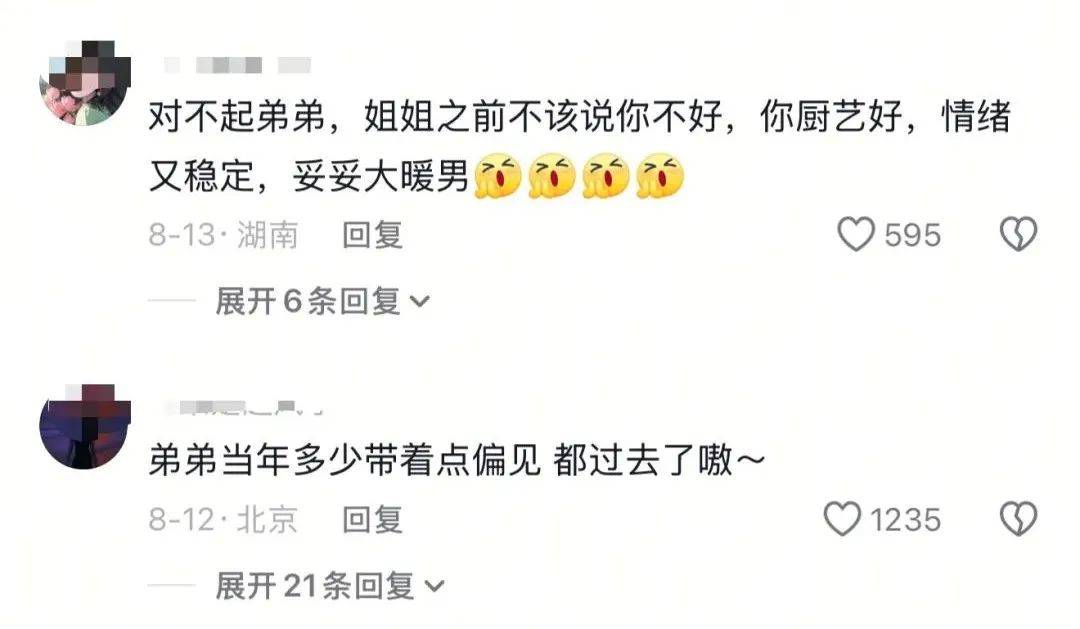Select the comment text starting 对不起弟弟
This screenshot has height=629, width=1080.
580,146
